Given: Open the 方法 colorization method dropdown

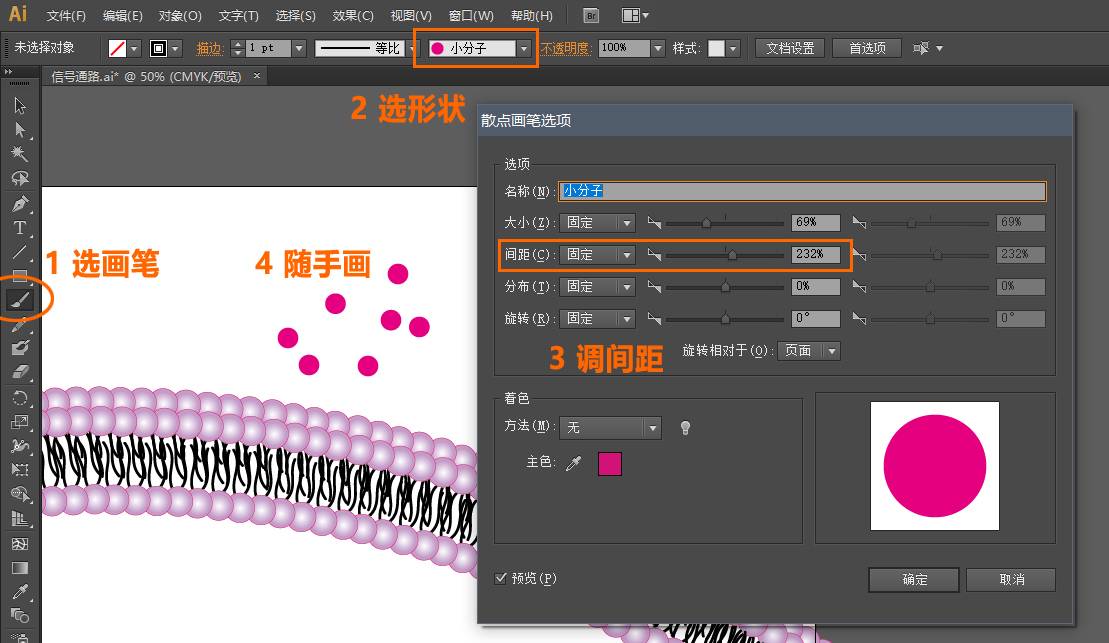Looking at the screenshot, I should [610, 427].
